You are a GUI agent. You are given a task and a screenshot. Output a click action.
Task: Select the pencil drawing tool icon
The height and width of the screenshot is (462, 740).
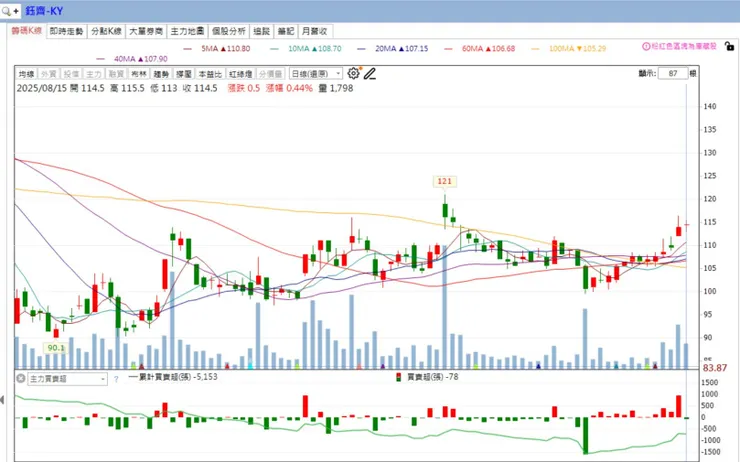tap(370, 74)
